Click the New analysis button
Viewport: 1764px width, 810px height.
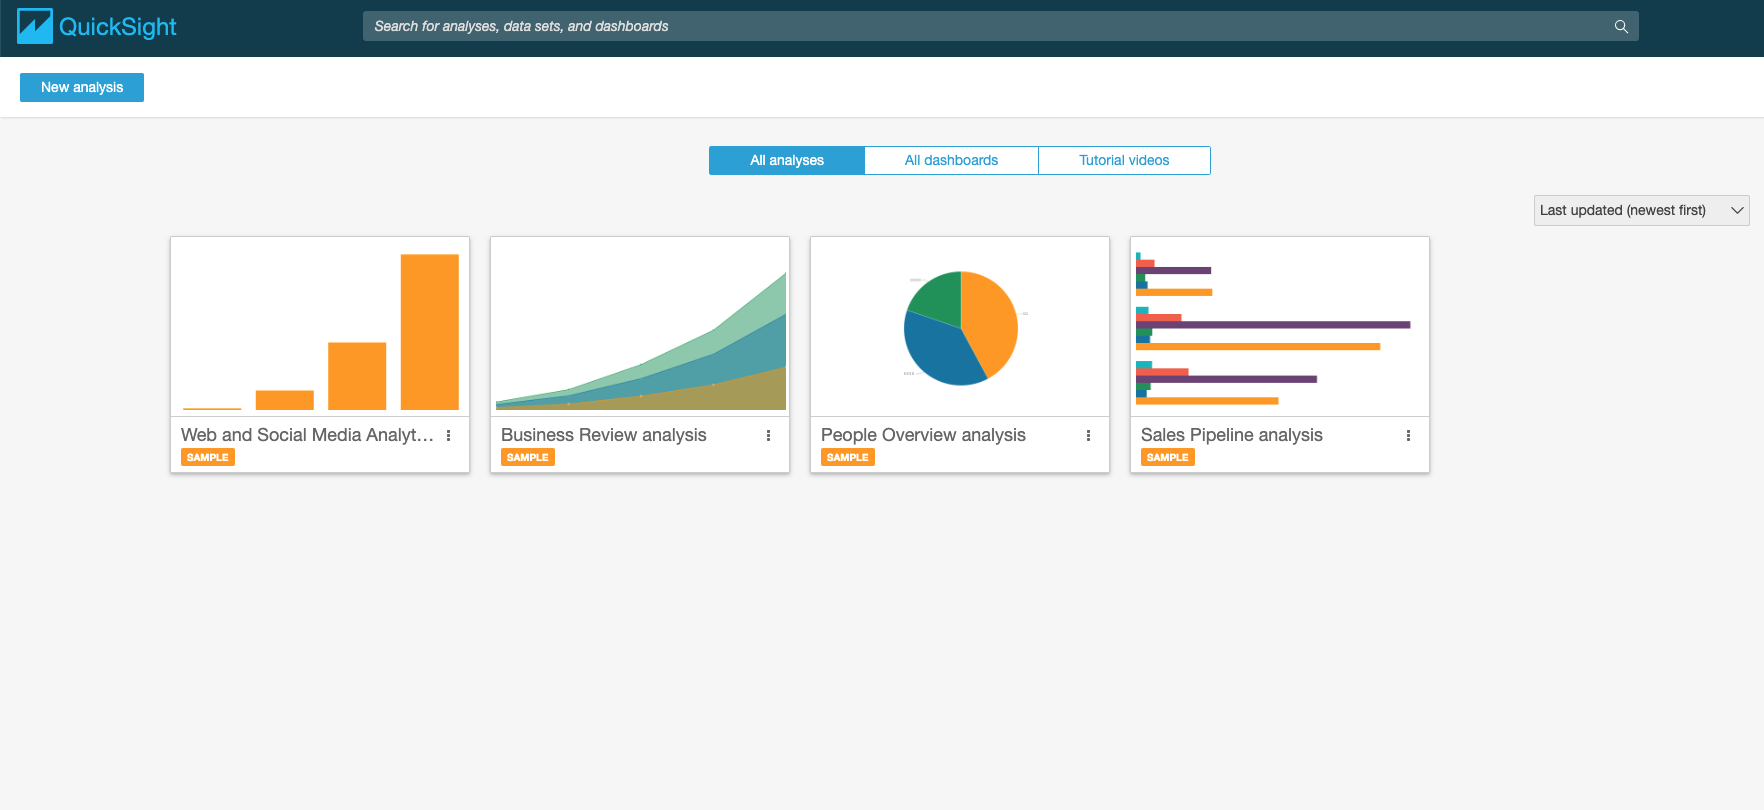click(82, 87)
